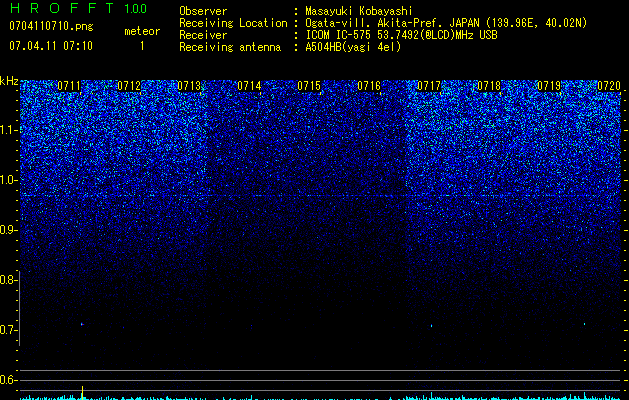
Task: Click the 0.9 kHz axis label
Action: pyautogui.click(x=8, y=230)
